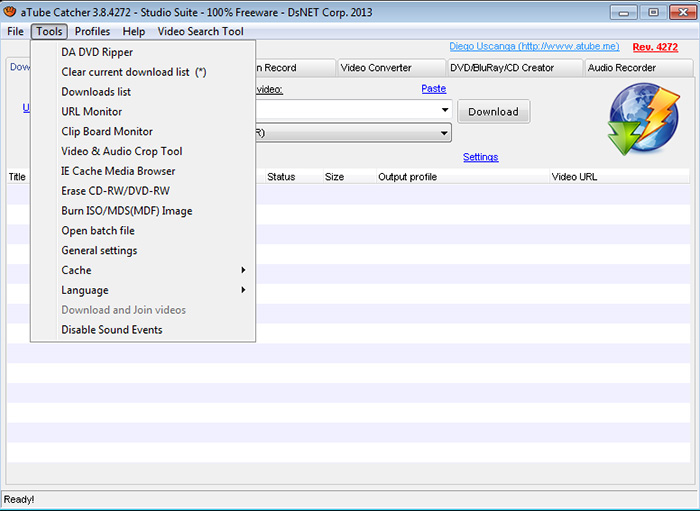Open Video Search Tool menu

(x=200, y=32)
